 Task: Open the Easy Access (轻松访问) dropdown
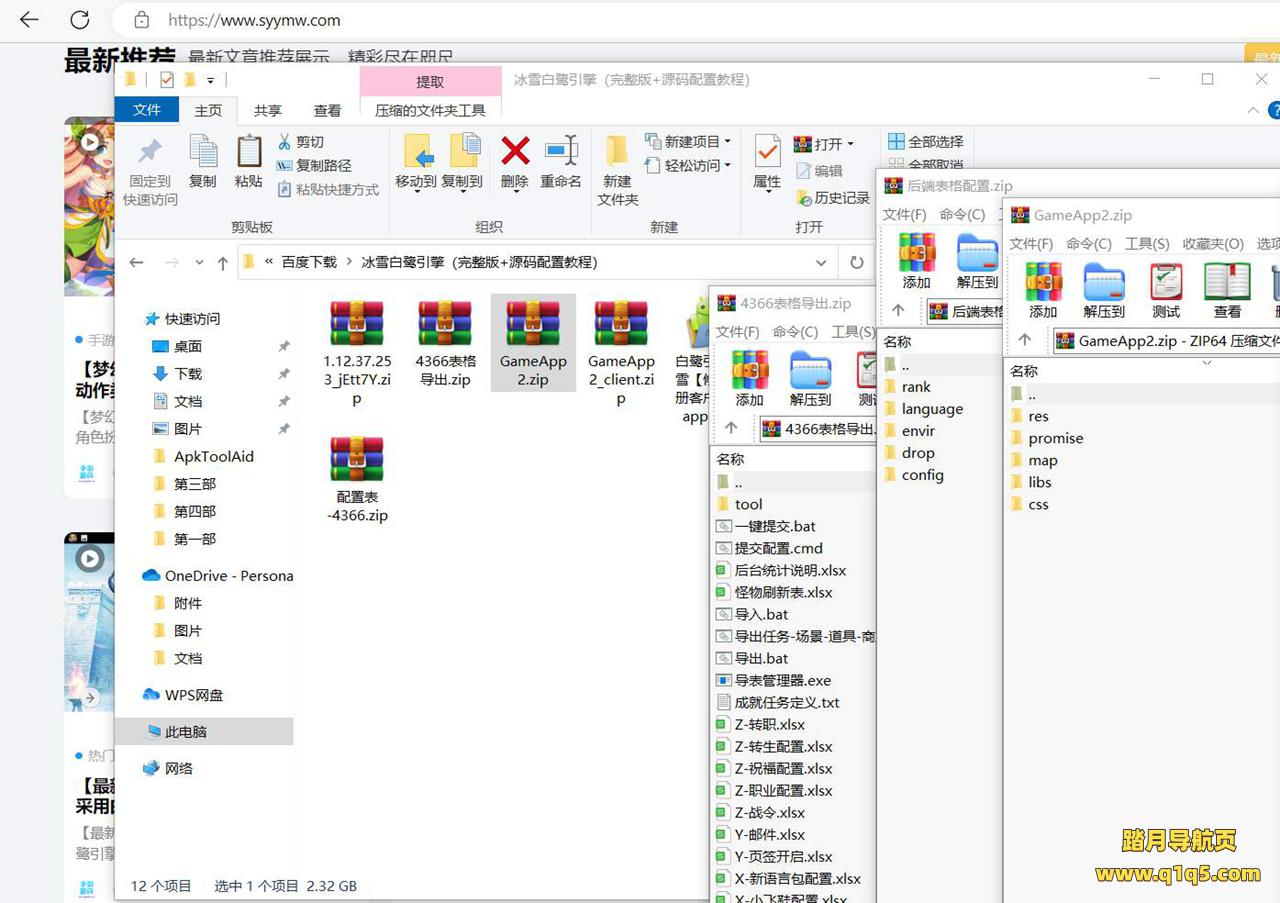[688, 166]
